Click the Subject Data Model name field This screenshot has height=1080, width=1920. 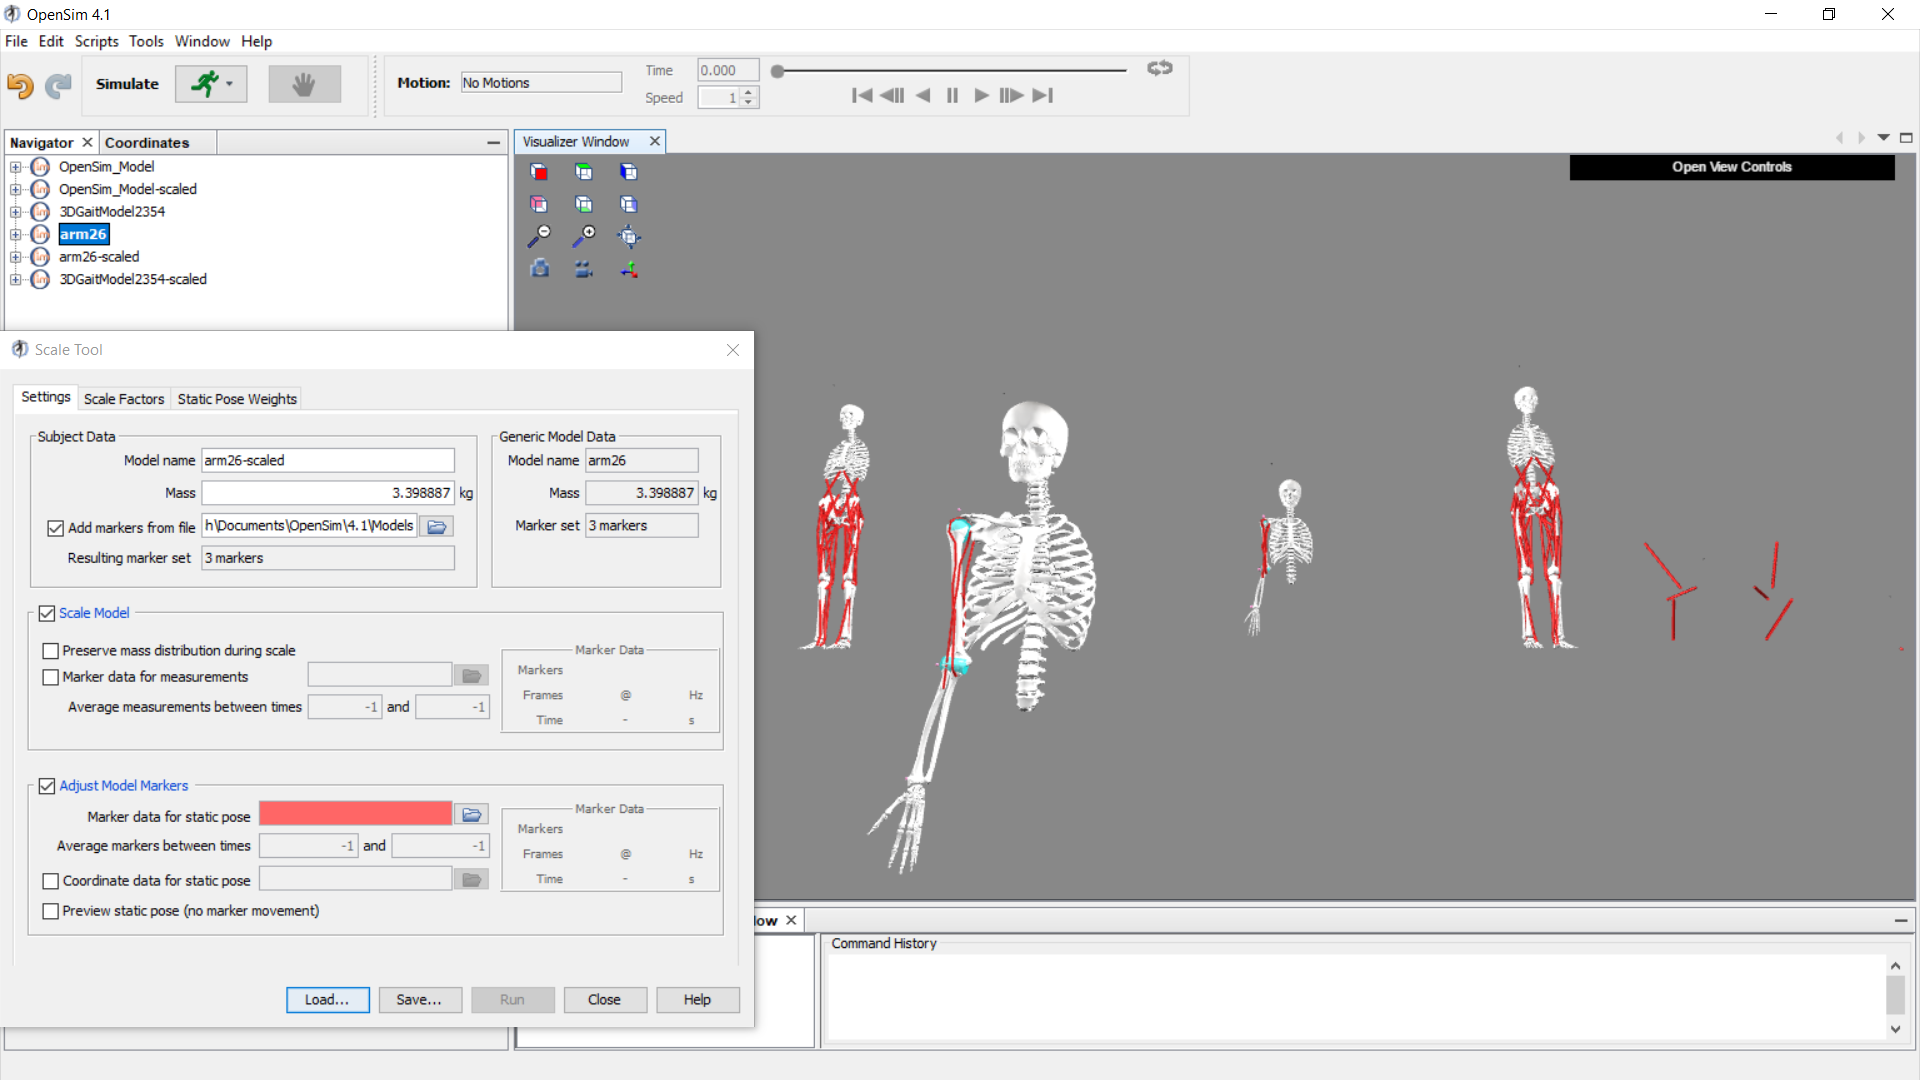[328, 461]
